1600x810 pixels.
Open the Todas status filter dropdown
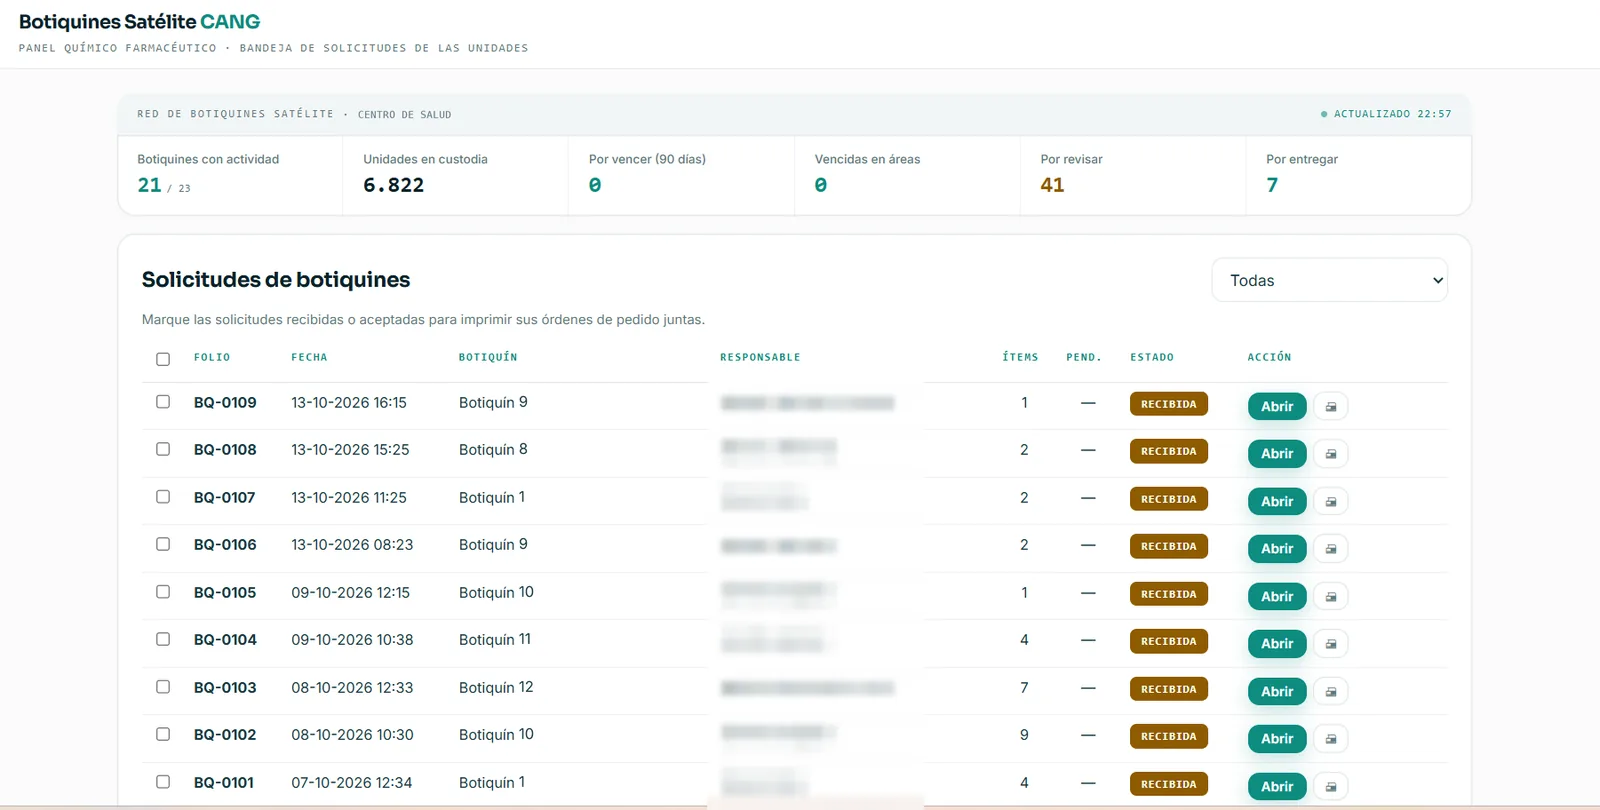[x=1329, y=280]
